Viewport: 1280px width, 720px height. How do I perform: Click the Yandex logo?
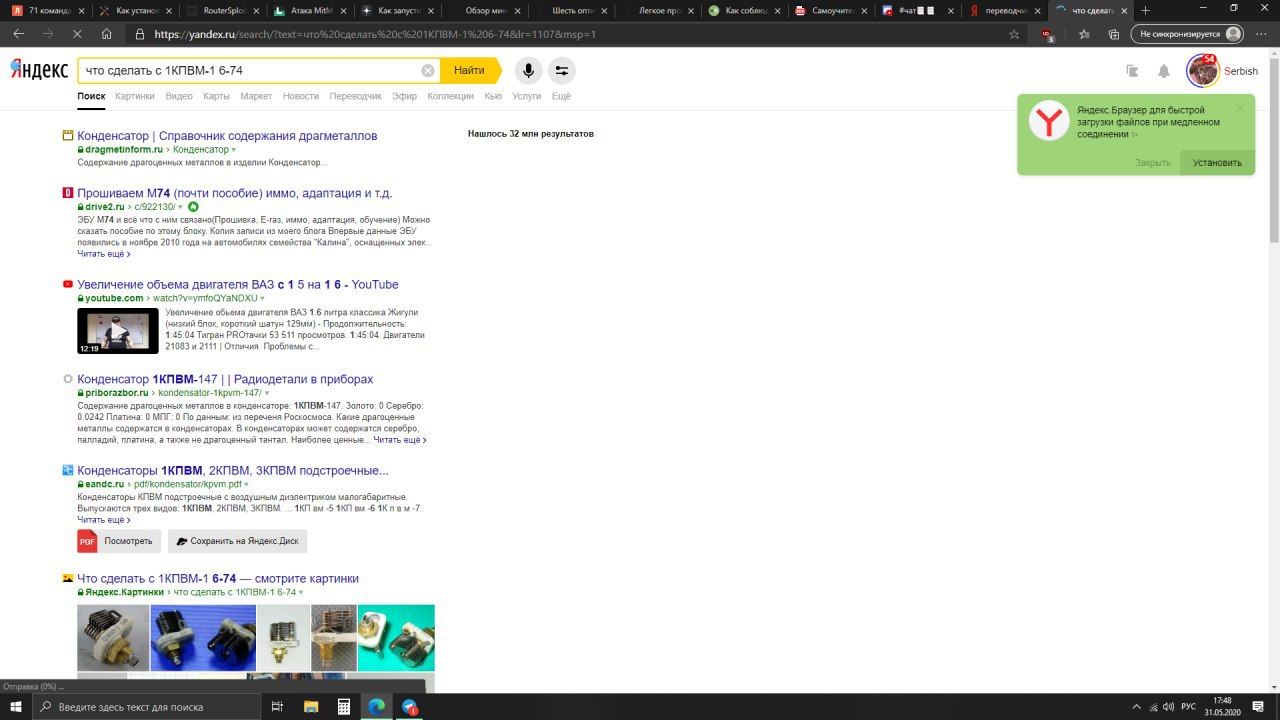(x=39, y=70)
